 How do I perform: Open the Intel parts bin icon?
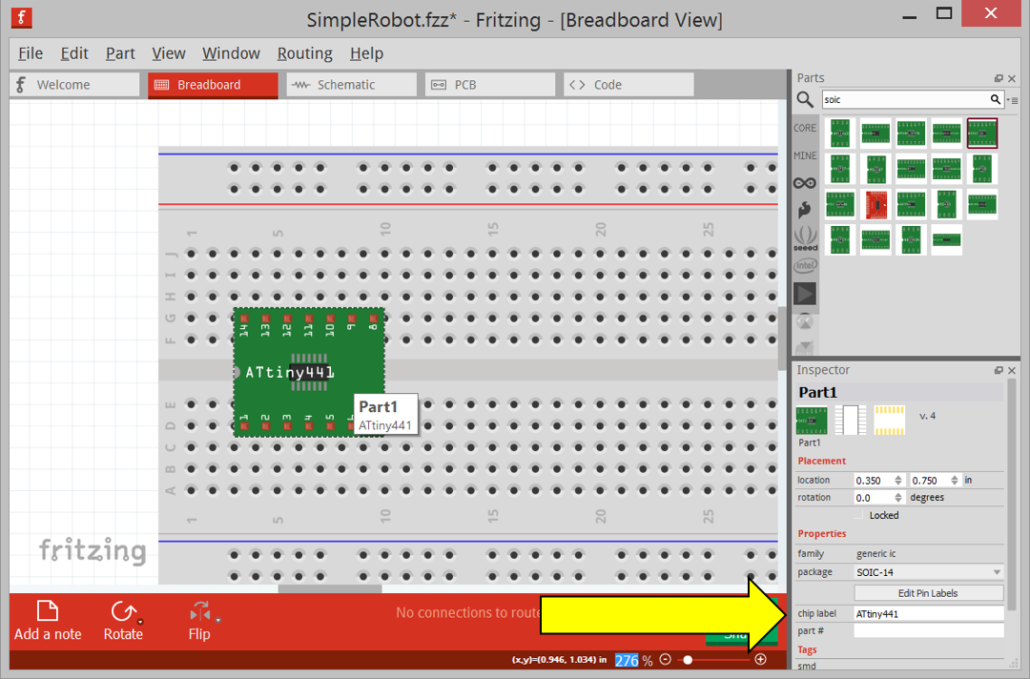(805, 265)
